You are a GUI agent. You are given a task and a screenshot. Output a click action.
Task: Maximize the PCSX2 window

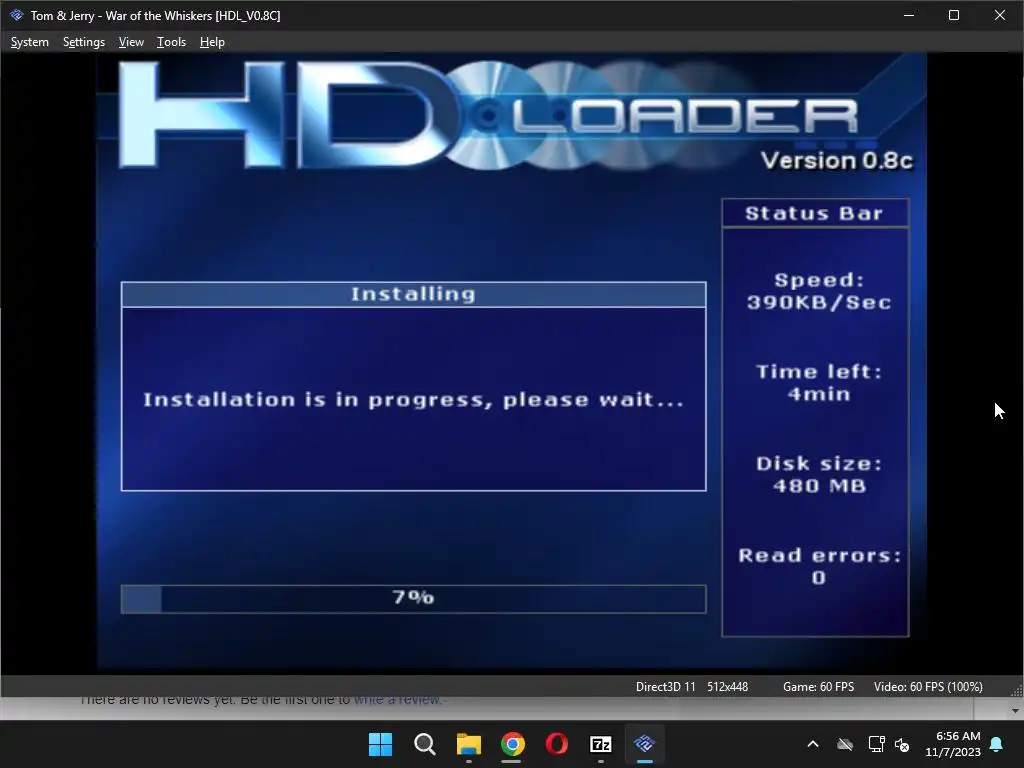pyautogui.click(x=954, y=15)
